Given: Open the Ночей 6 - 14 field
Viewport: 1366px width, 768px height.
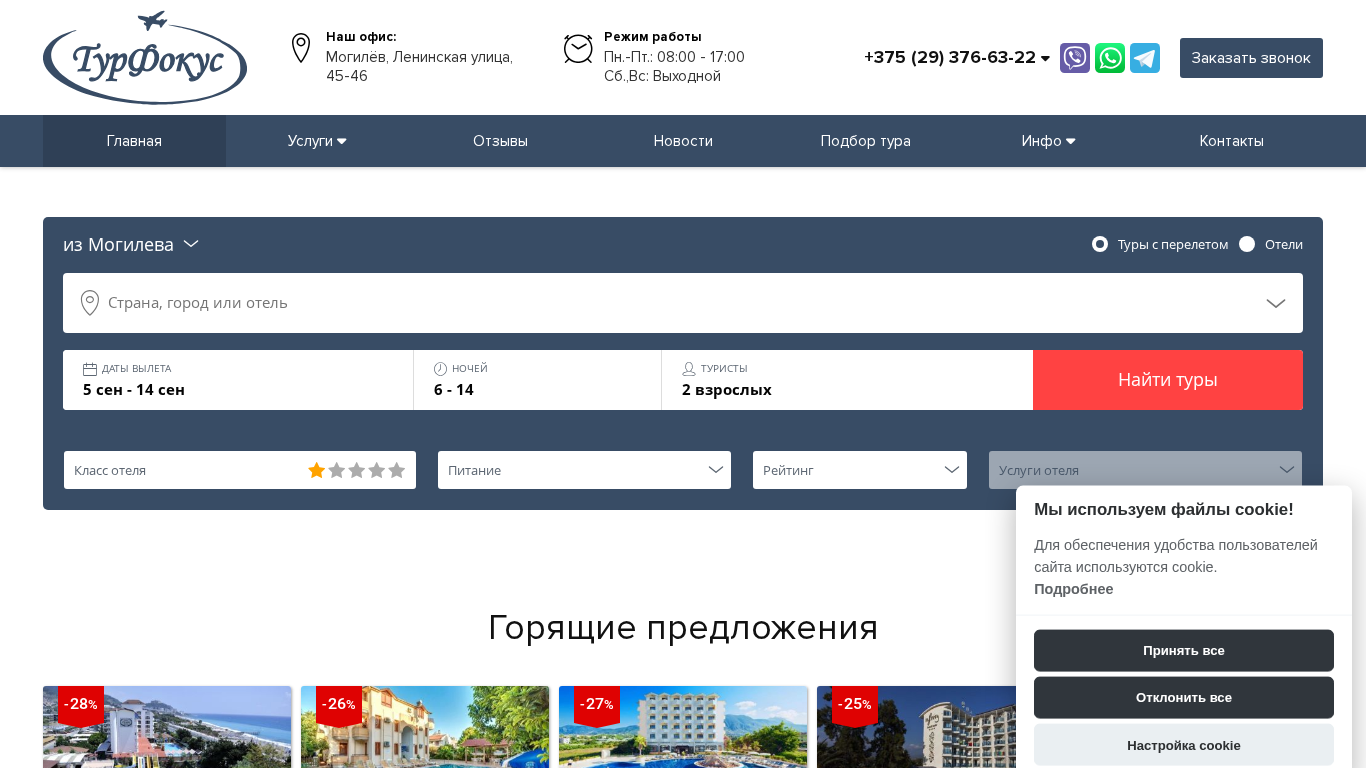Looking at the screenshot, I should tap(538, 380).
